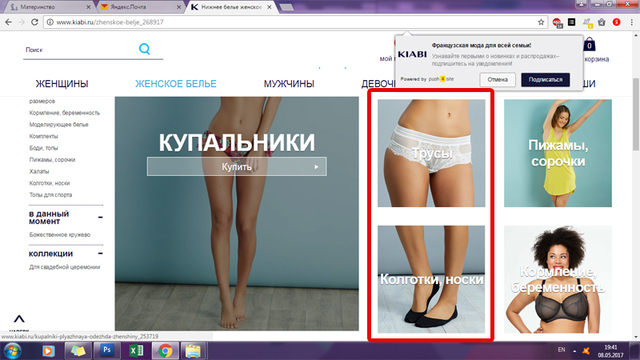The width and height of the screenshot is (640, 360).
Task: Click the Подписаться notification button
Action: [545, 80]
